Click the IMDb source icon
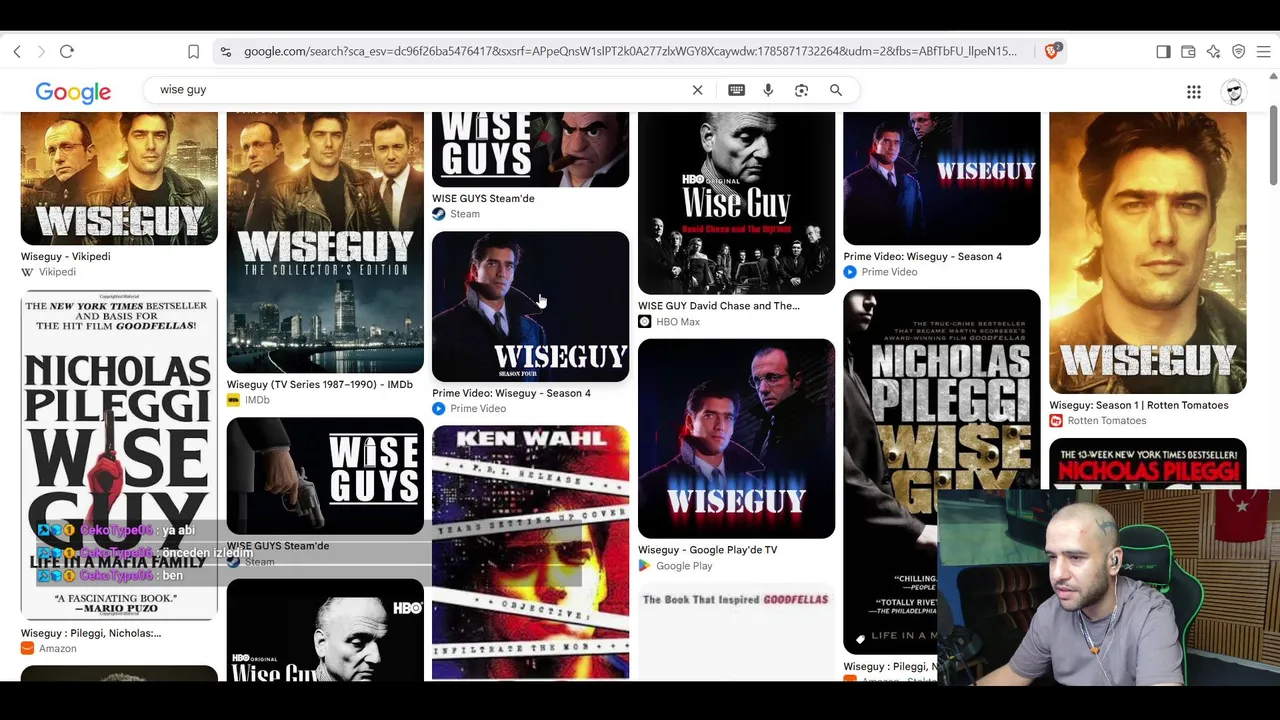Screen dimensions: 1280x720 (x=233, y=400)
